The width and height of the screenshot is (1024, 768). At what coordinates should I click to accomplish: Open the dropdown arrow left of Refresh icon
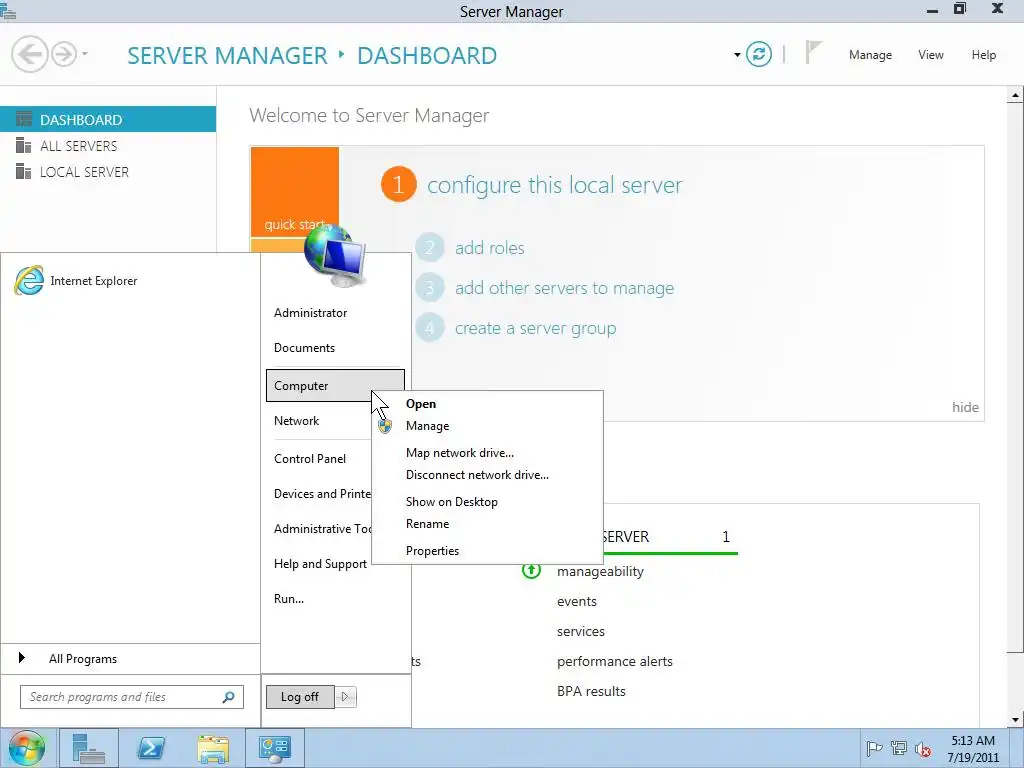737,55
